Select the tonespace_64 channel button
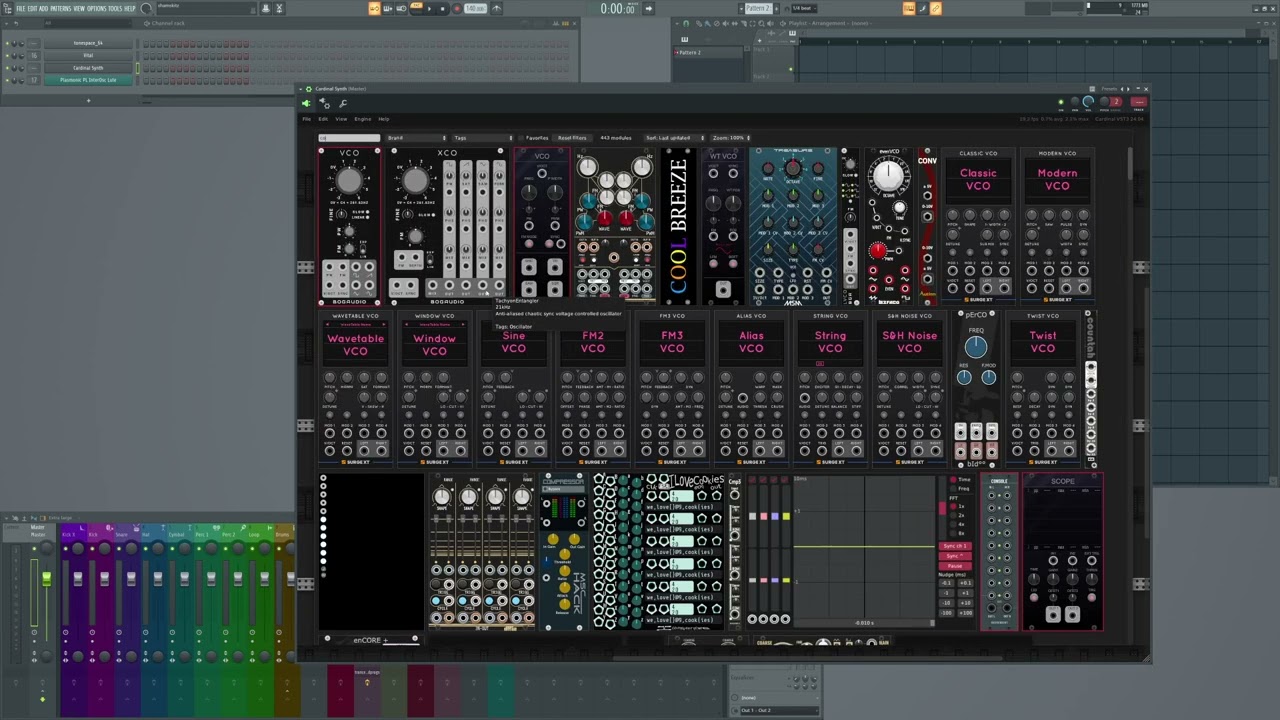Screen dimensions: 1280x720 (x=88, y=43)
